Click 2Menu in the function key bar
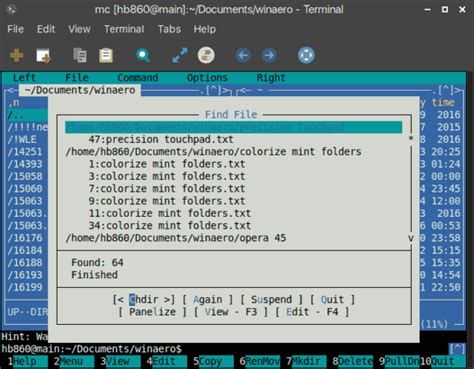474x369 pixels. coord(73,361)
